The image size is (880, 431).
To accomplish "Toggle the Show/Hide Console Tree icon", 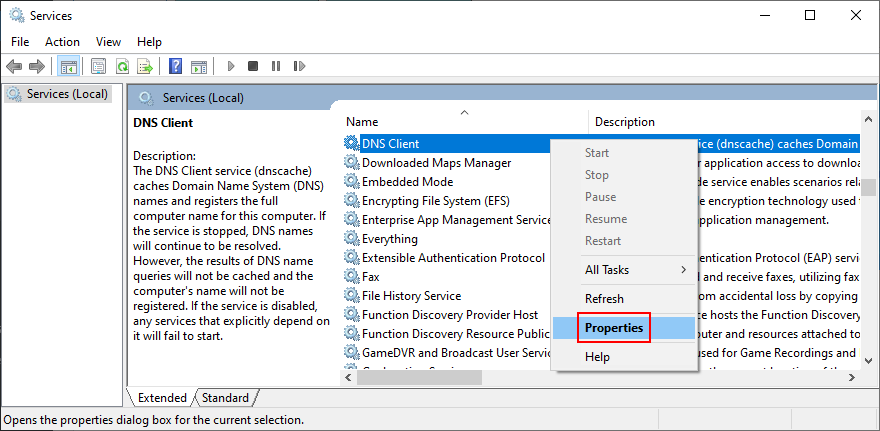I will click(69, 66).
